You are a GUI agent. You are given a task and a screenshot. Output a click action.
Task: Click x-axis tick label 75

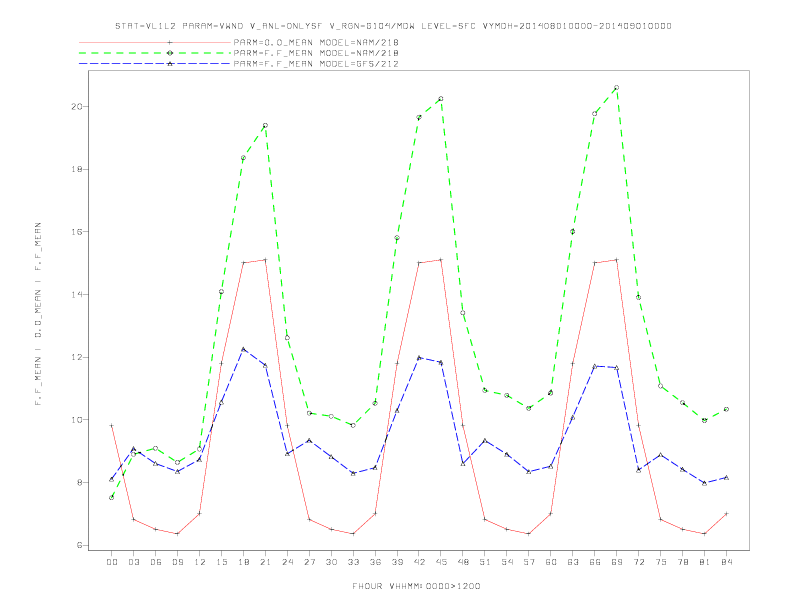point(661,562)
